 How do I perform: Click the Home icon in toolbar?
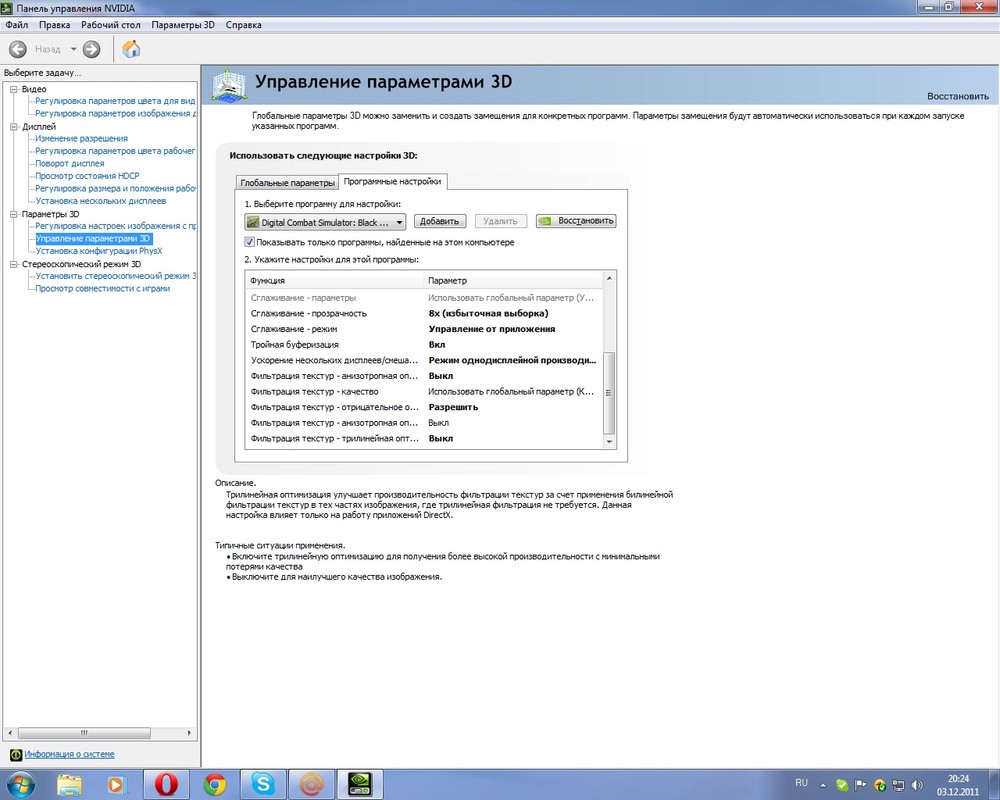click(x=131, y=49)
